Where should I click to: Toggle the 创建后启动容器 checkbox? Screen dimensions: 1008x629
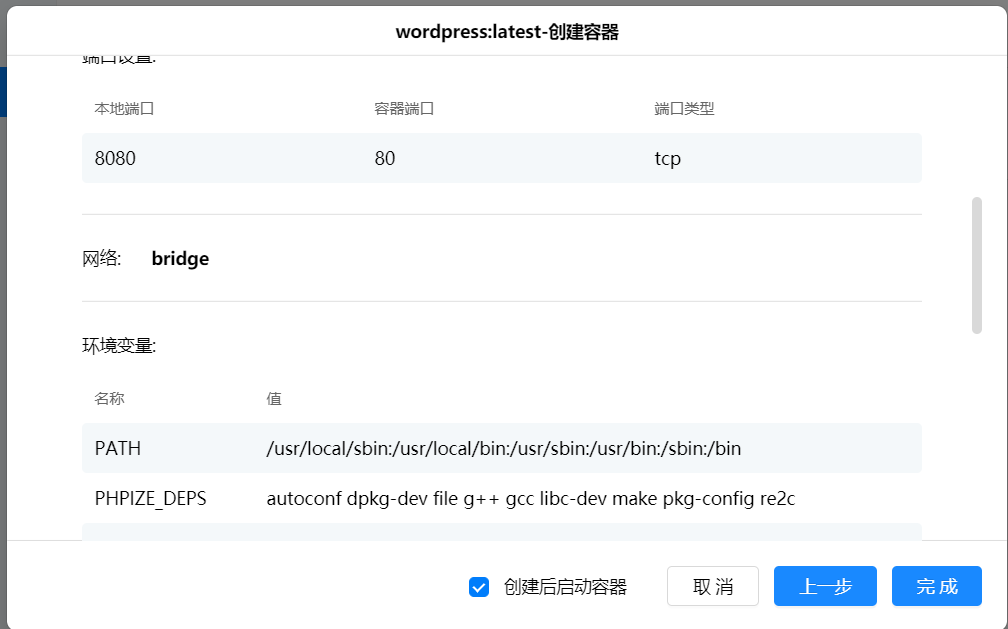479,587
